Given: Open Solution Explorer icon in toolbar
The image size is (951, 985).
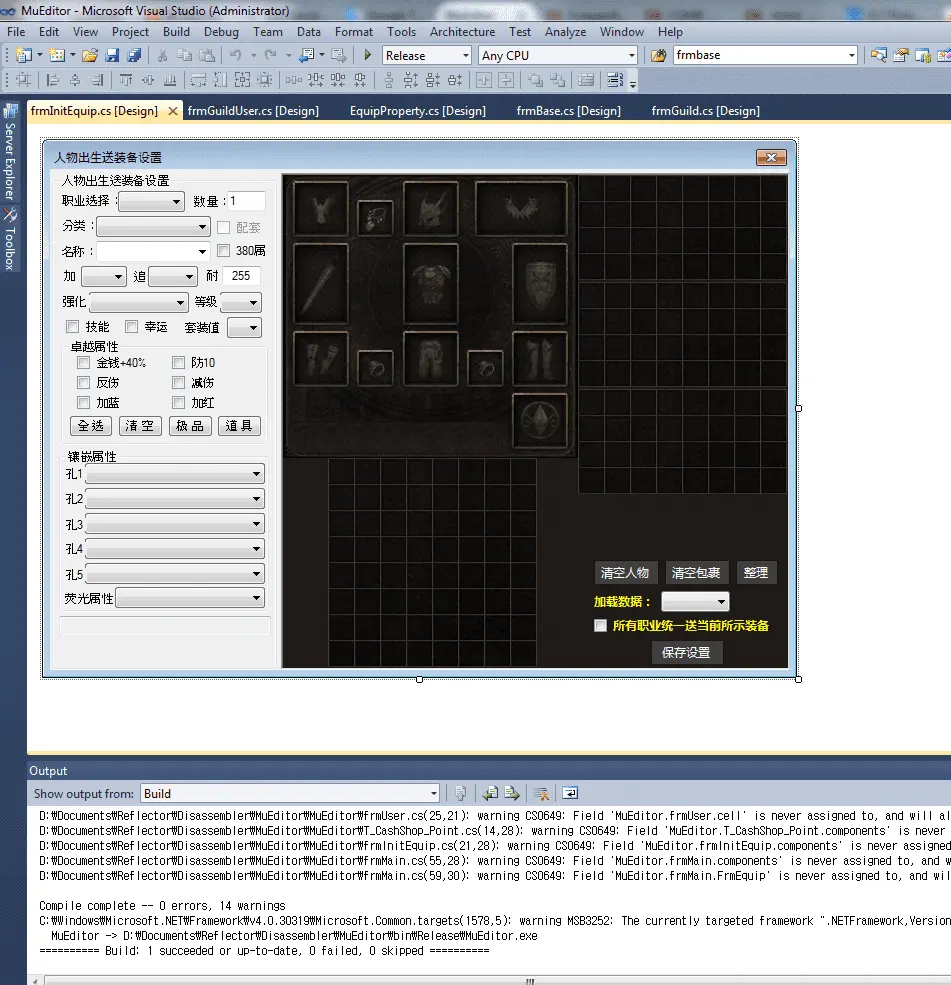Looking at the screenshot, I should 879,55.
